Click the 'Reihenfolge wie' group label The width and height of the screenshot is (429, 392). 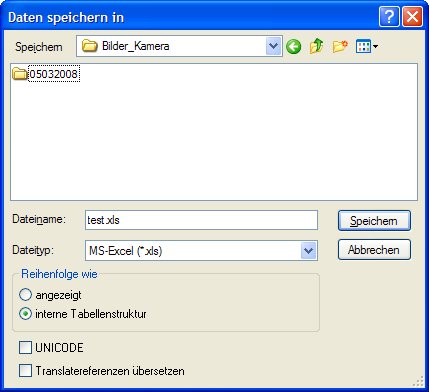point(59,274)
